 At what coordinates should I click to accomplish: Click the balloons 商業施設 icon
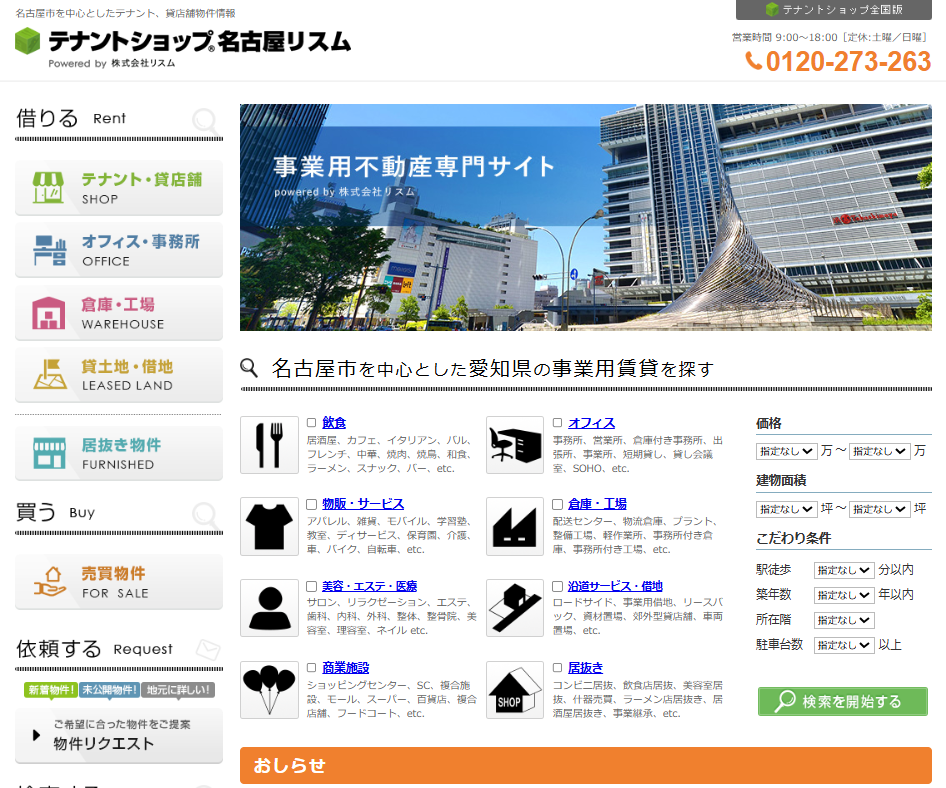point(269,689)
